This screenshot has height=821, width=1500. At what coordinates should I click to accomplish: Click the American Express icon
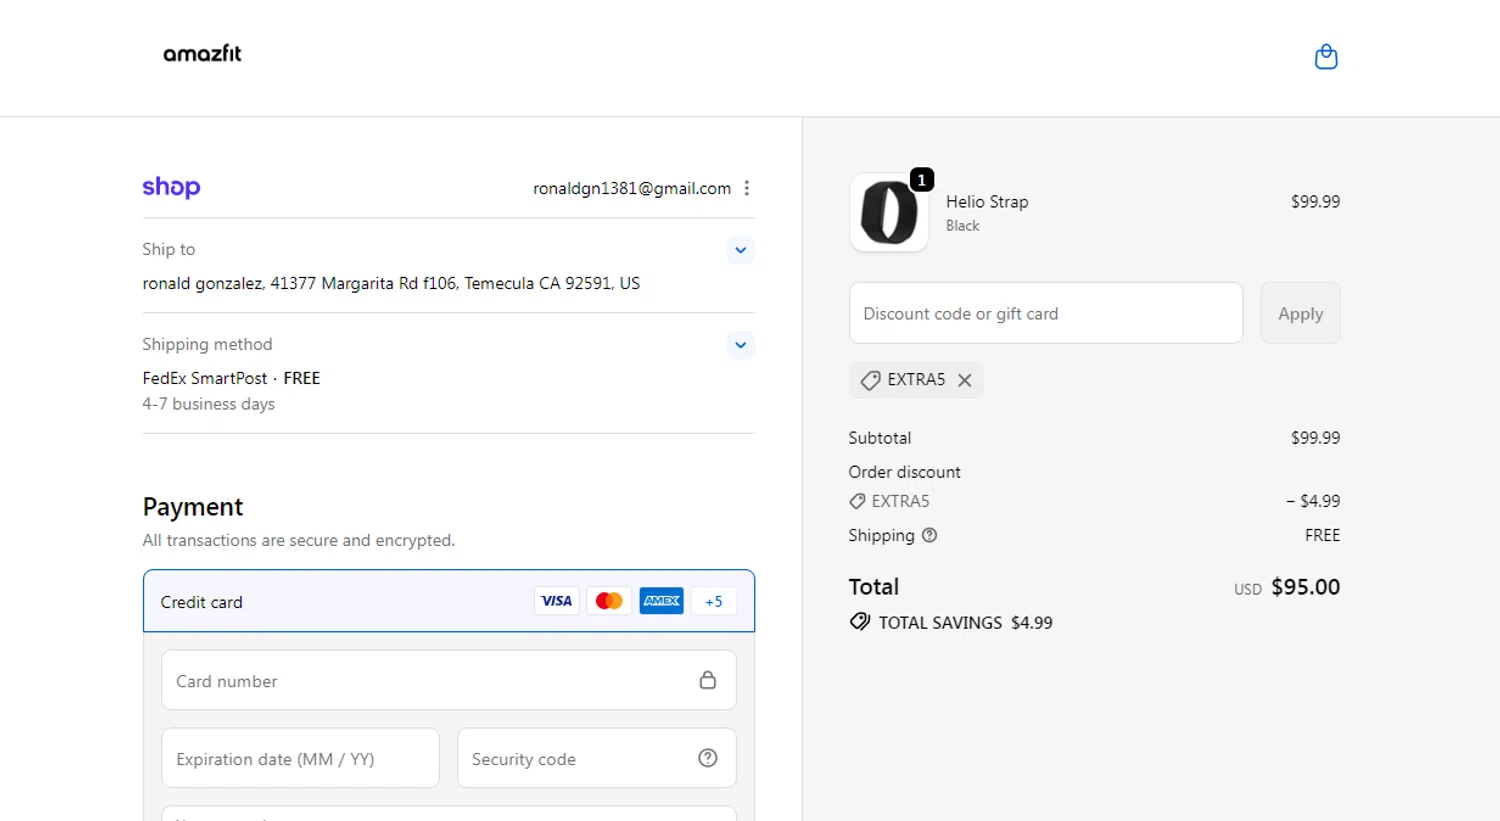(661, 601)
